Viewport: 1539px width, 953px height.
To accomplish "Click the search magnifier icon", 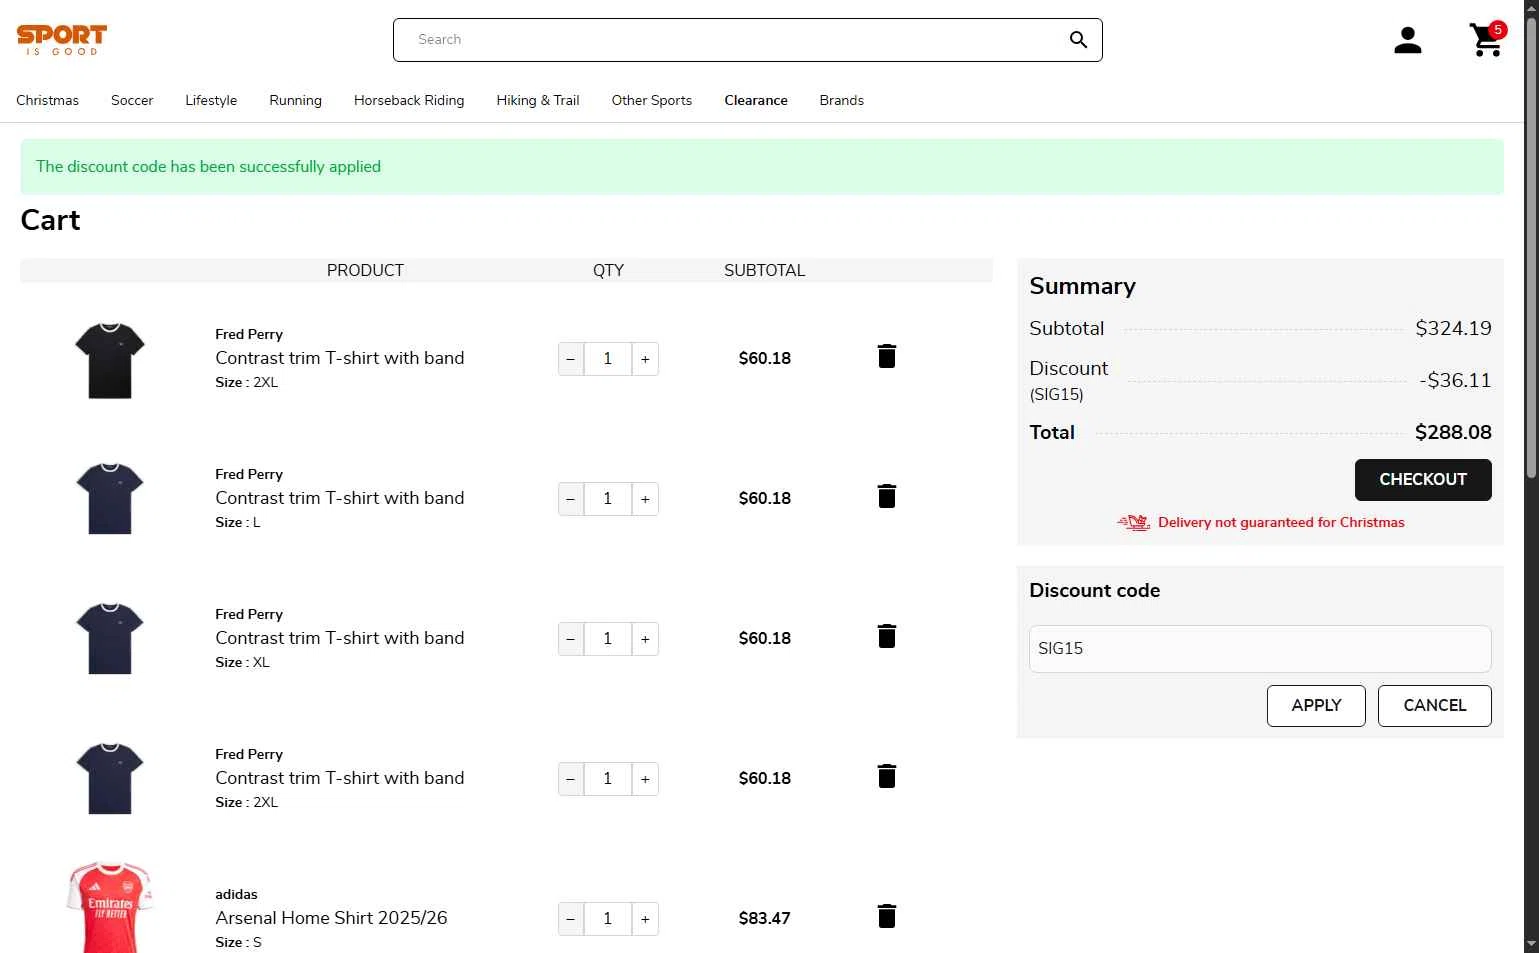I will [1077, 40].
